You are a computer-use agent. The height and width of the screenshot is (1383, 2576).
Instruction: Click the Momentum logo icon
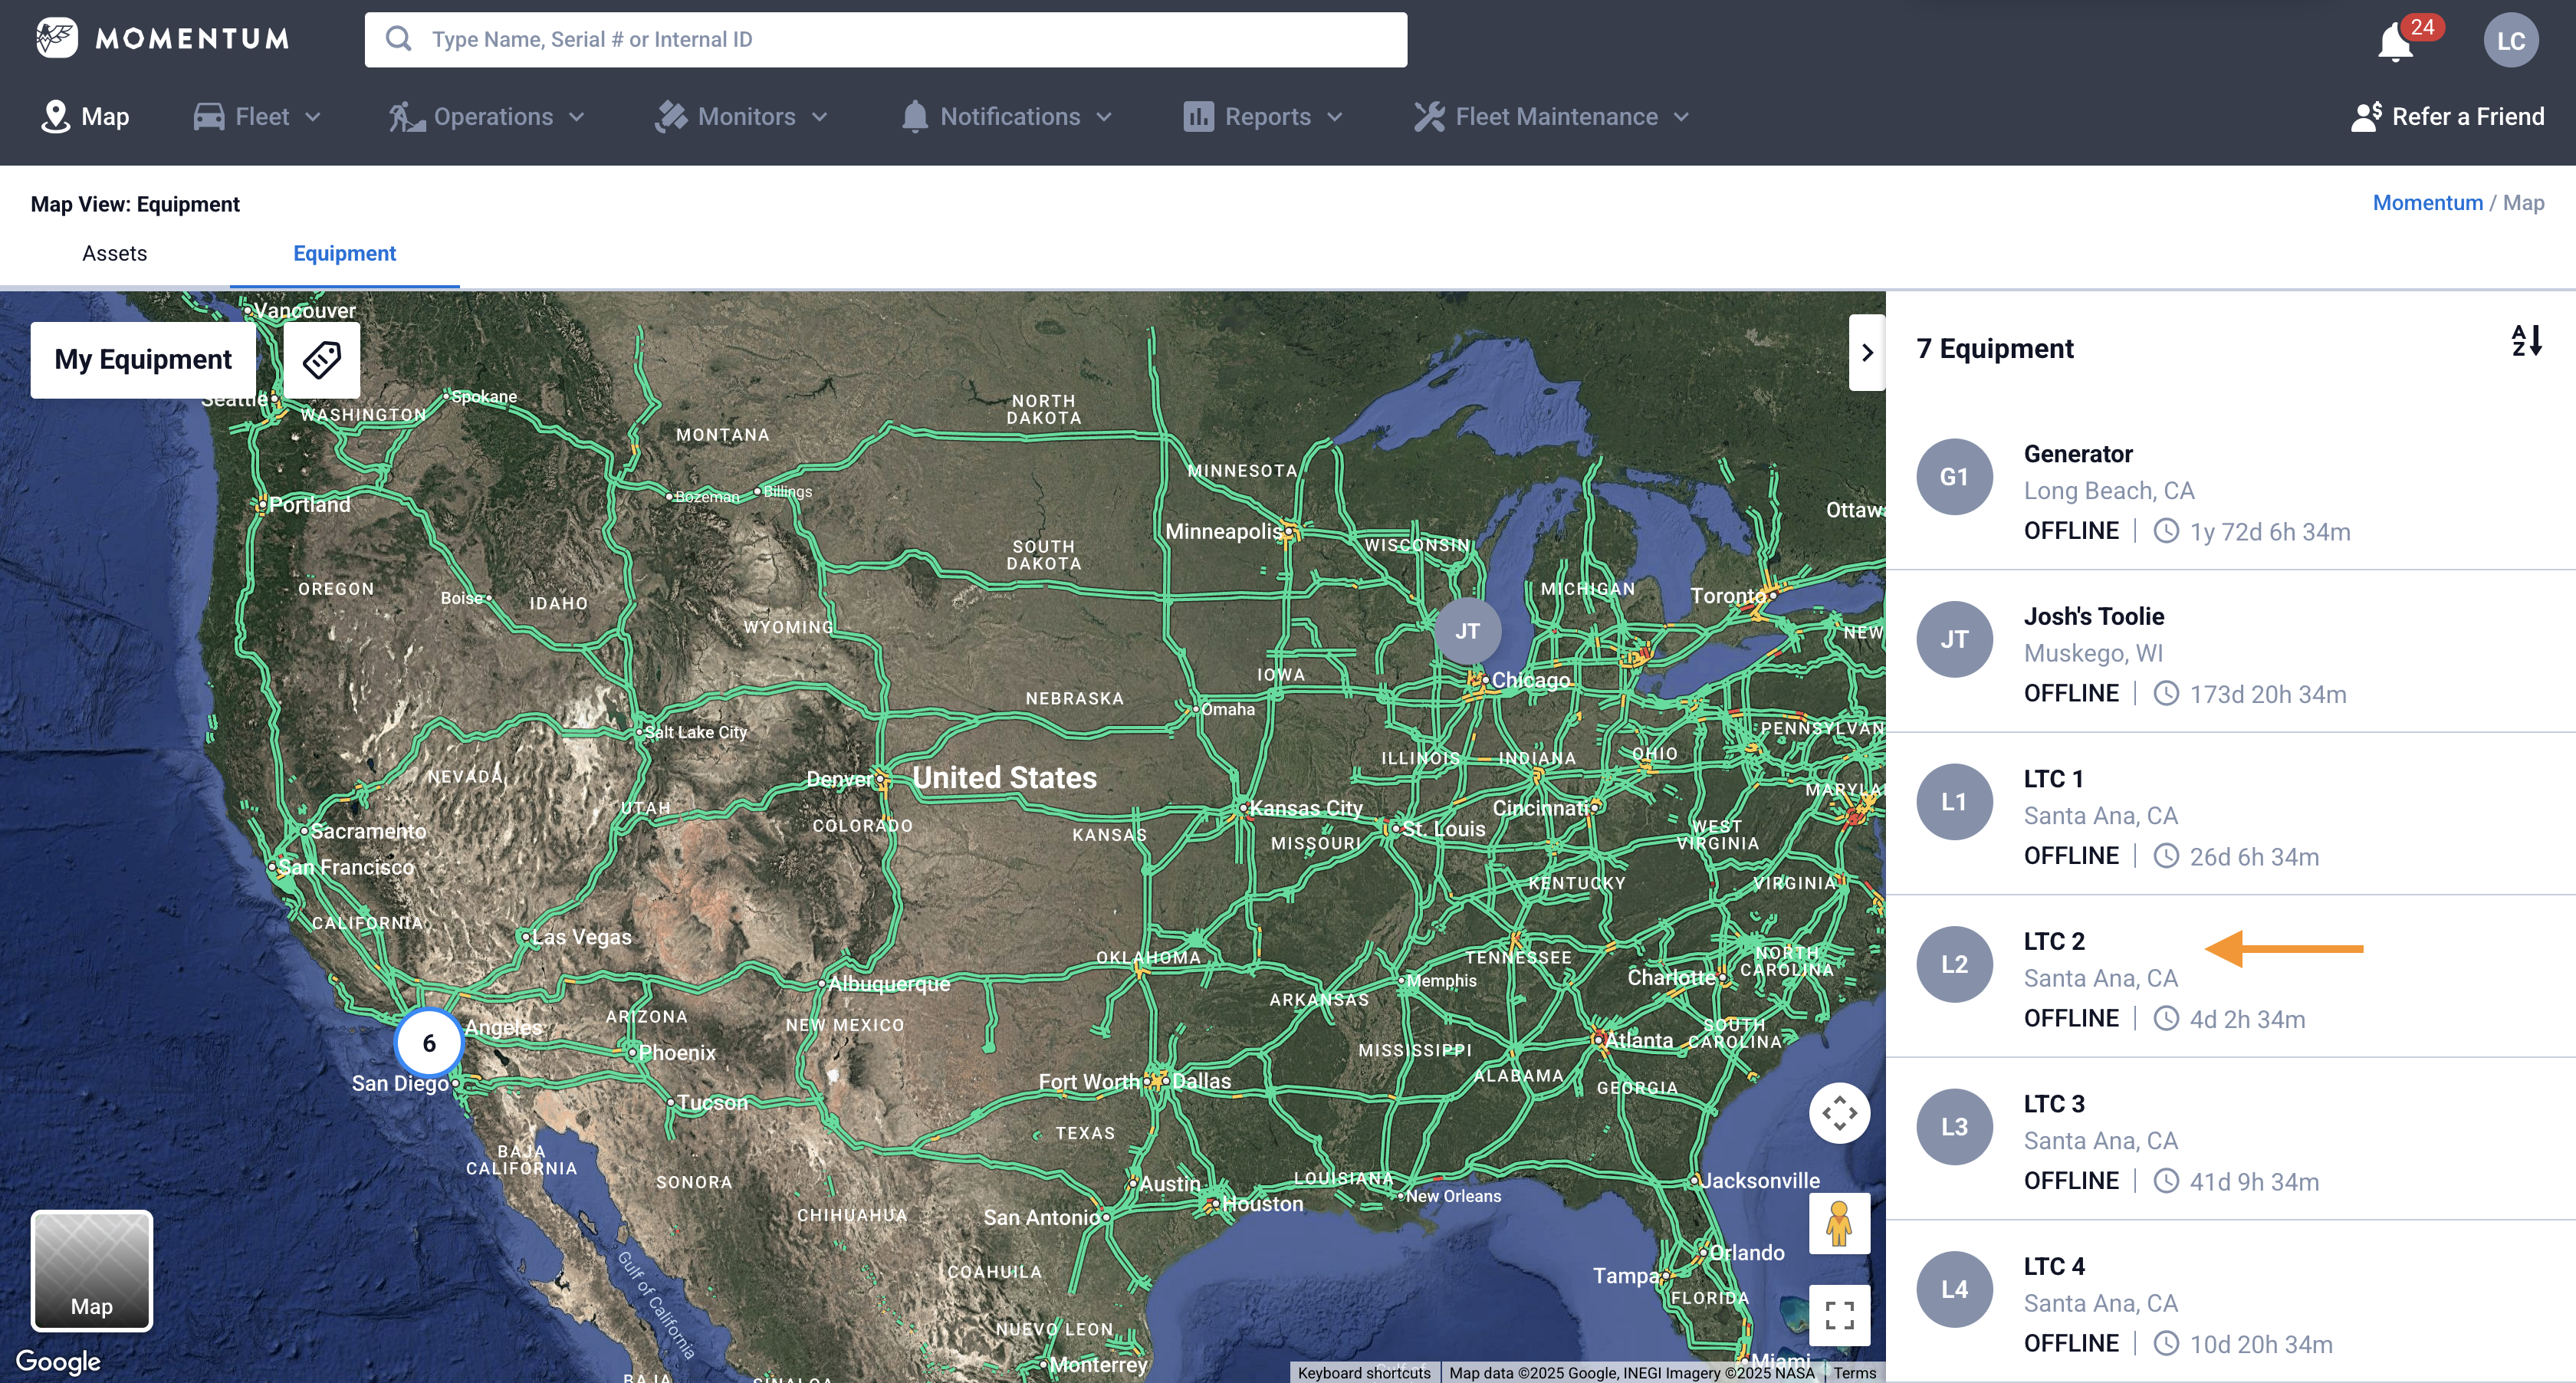point(57,38)
